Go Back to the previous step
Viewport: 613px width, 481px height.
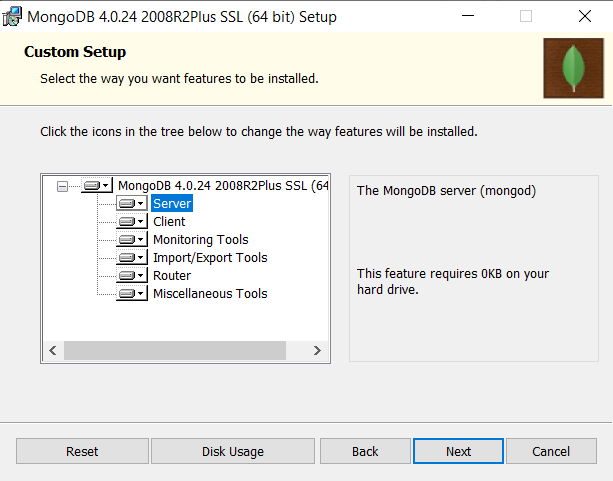pos(365,451)
